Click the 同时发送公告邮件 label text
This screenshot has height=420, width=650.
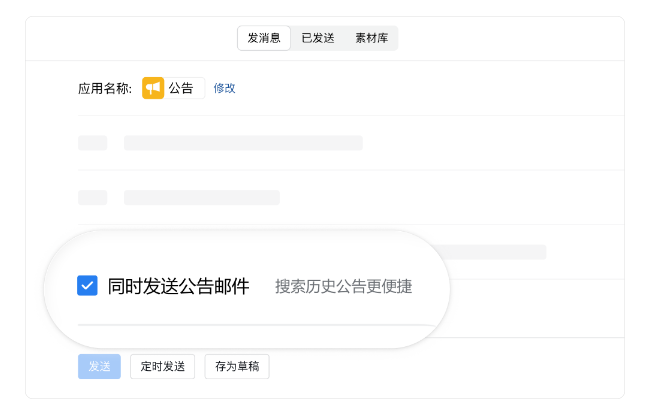click(x=178, y=286)
